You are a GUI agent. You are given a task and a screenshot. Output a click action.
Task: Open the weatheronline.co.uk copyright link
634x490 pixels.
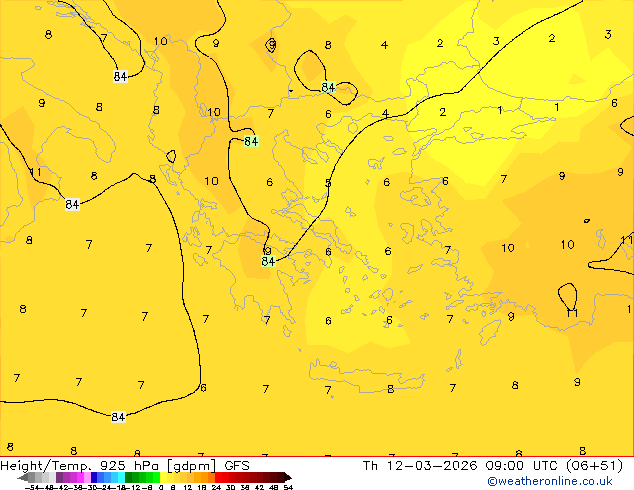tap(549, 481)
